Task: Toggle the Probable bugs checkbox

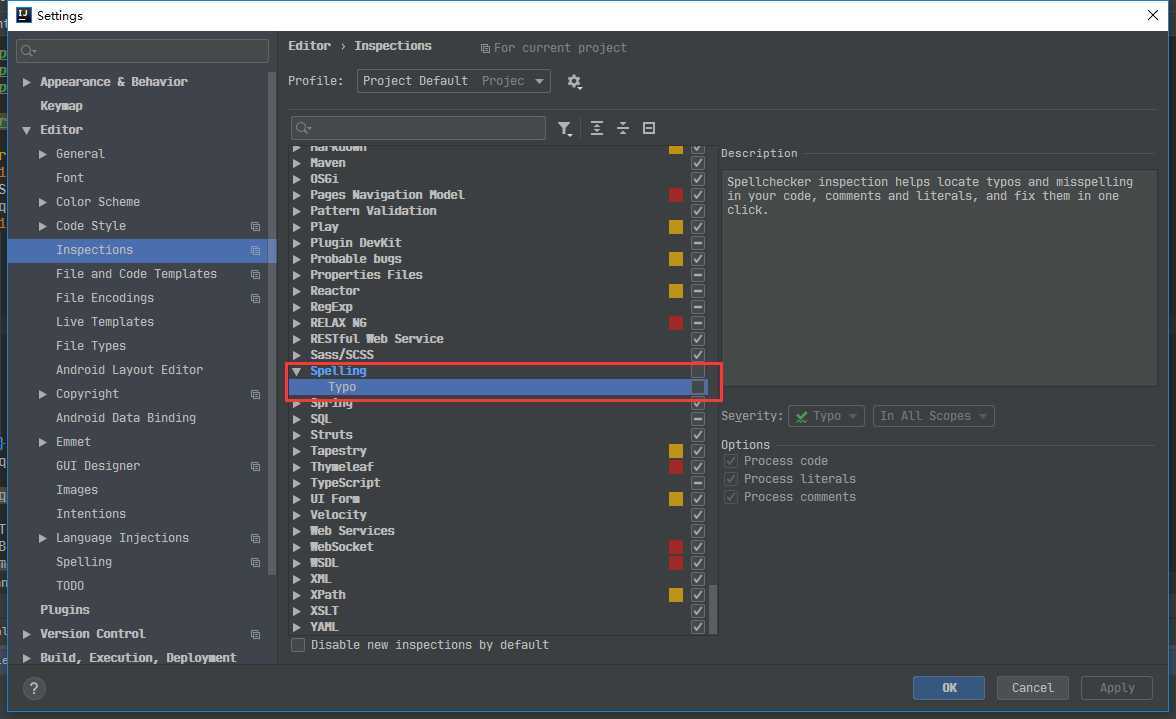Action: [698, 259]
